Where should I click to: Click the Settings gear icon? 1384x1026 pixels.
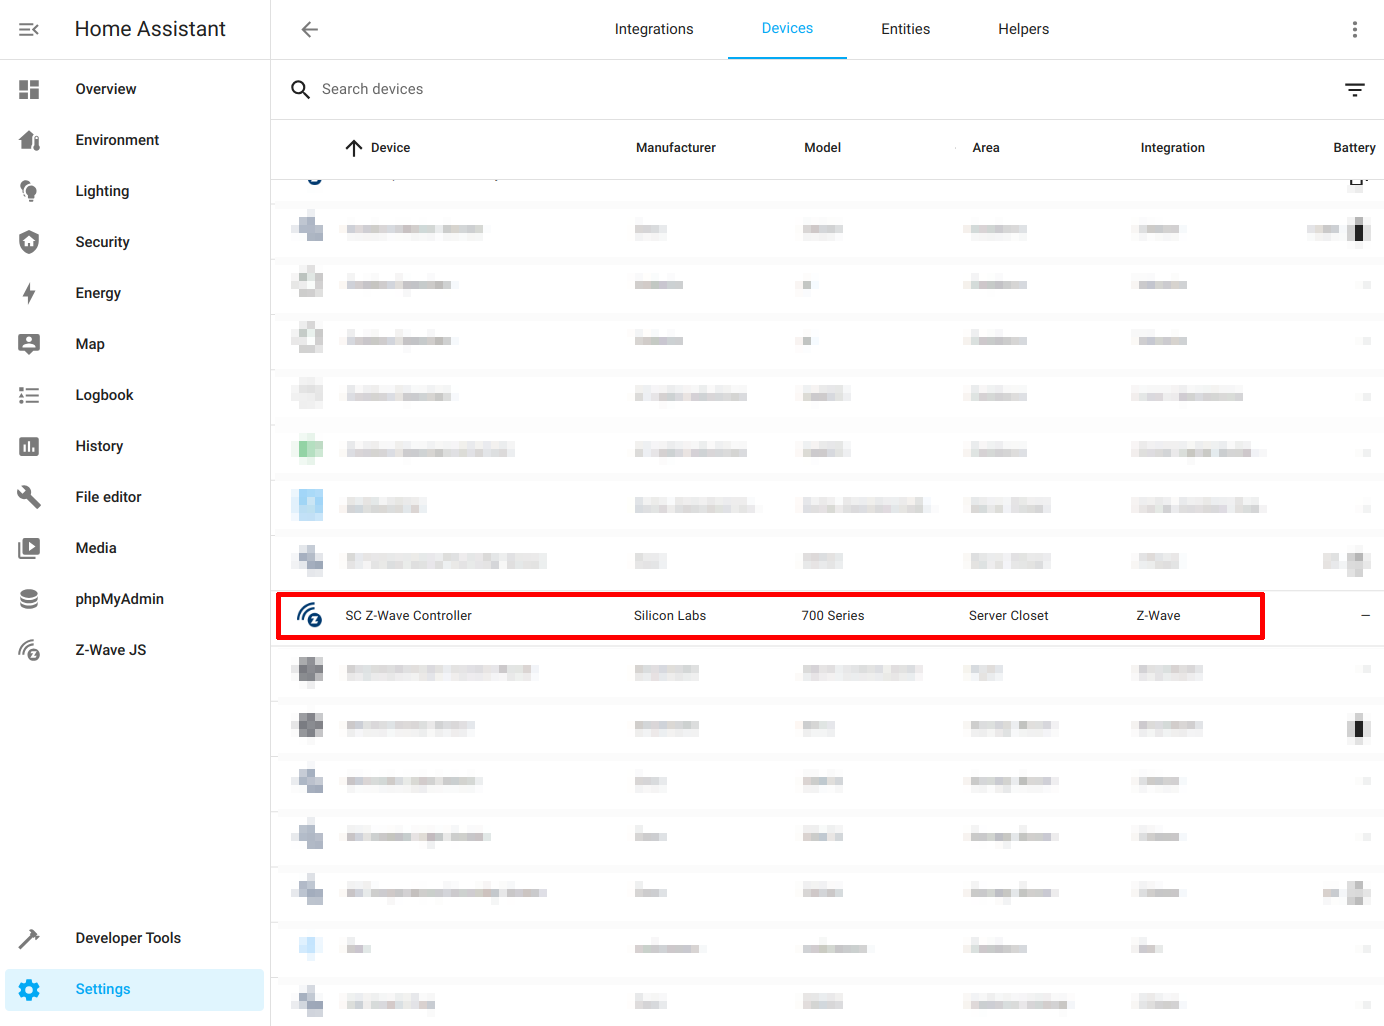[x=29, y=989]
